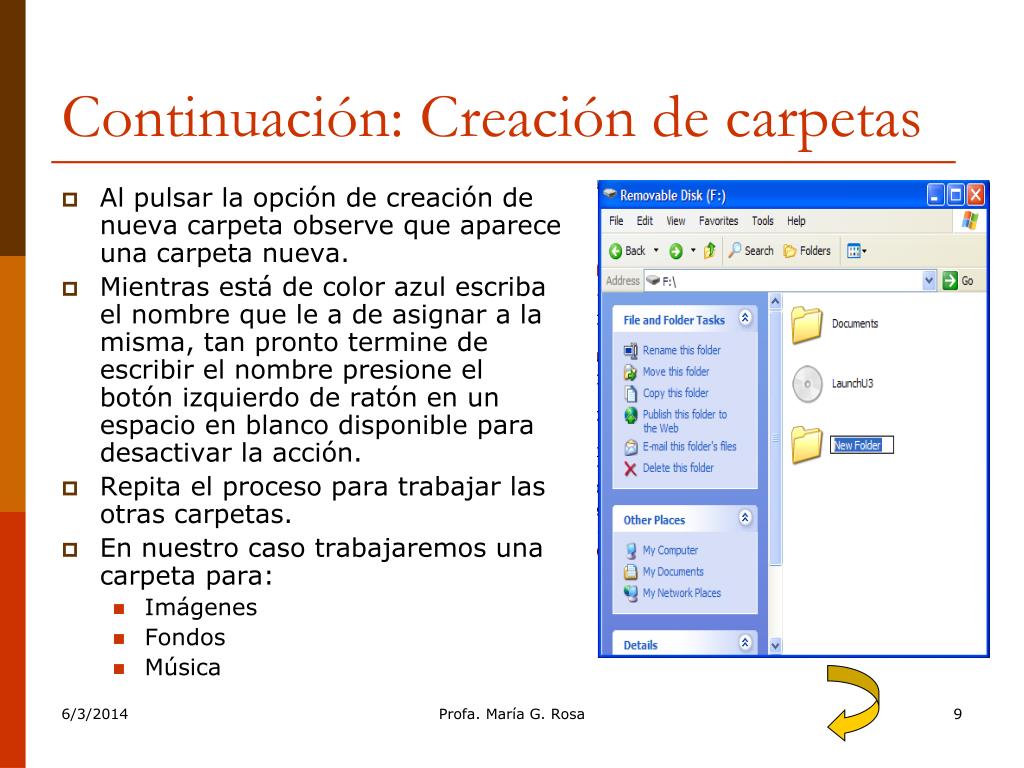Click the green Go button
This screenshot has height=768, width=1024.
pos(958,281)
